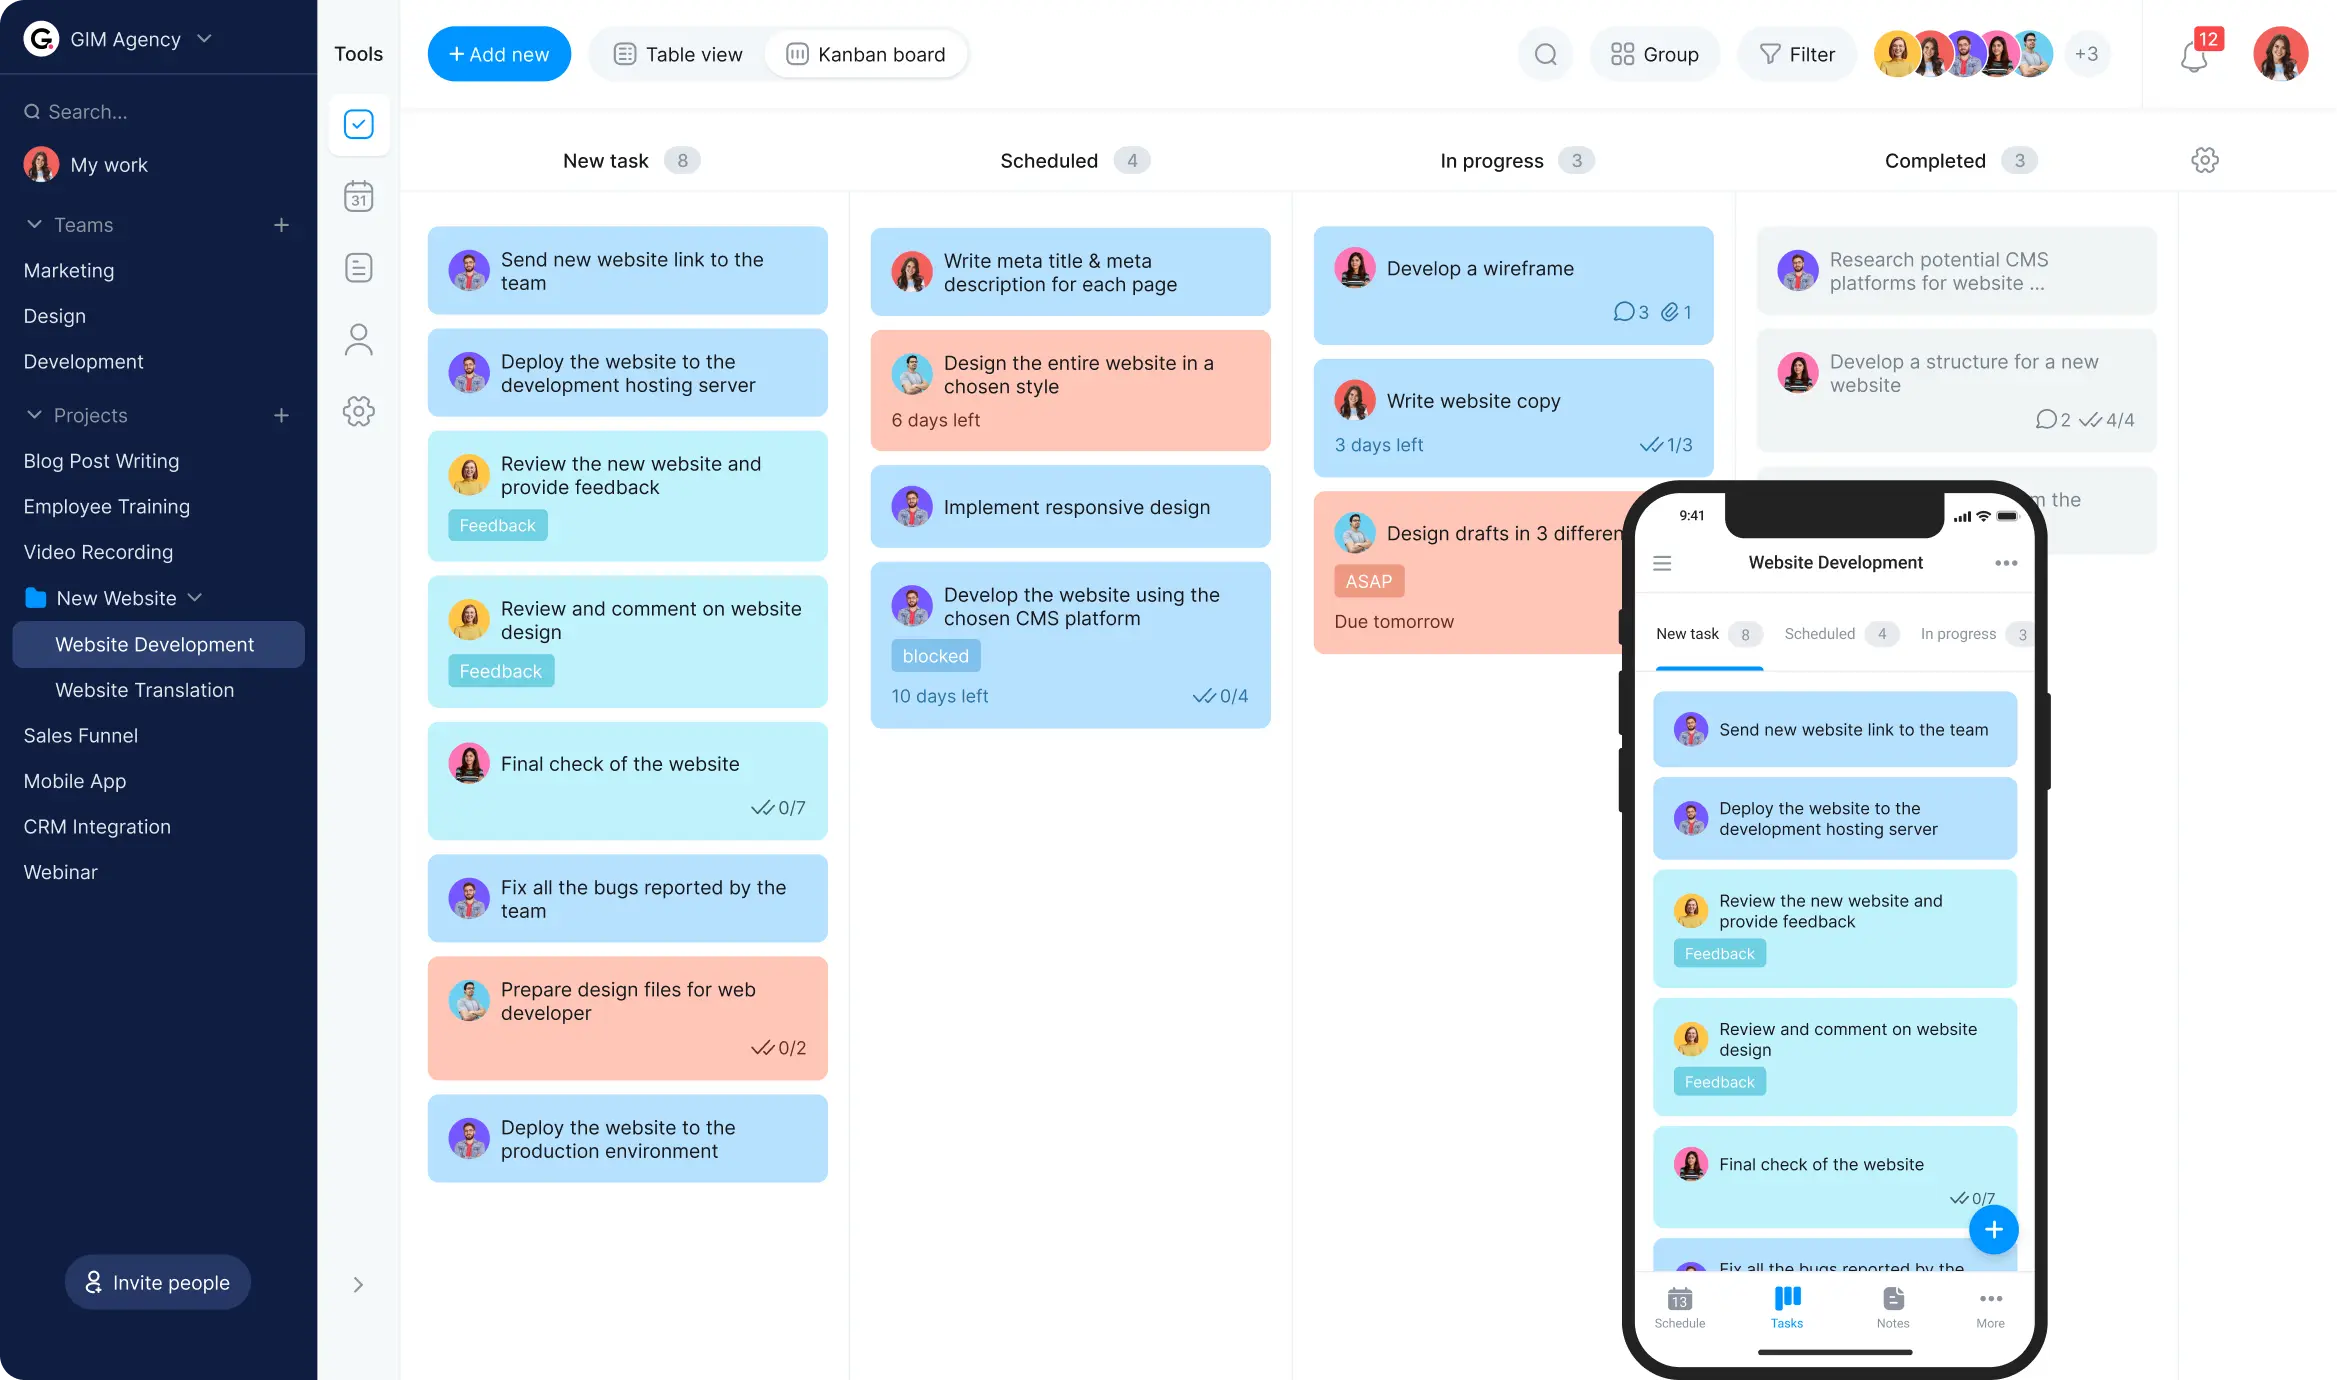2337x1380 pixels.
Task: Toggle the New Website project expander
Action: pos(197,596)
